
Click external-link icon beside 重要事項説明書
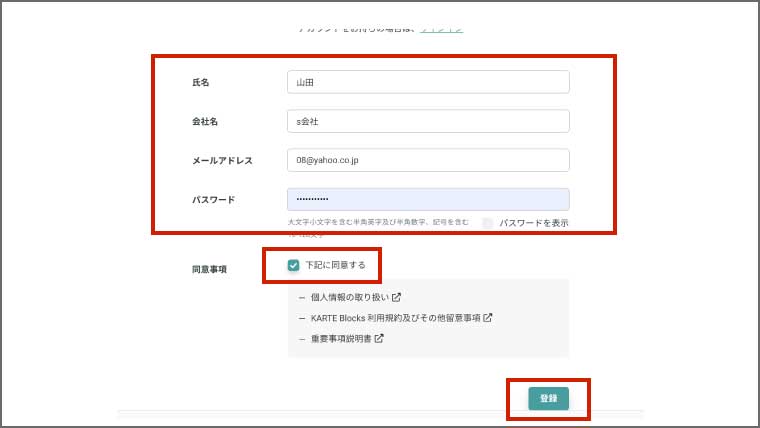379,338
